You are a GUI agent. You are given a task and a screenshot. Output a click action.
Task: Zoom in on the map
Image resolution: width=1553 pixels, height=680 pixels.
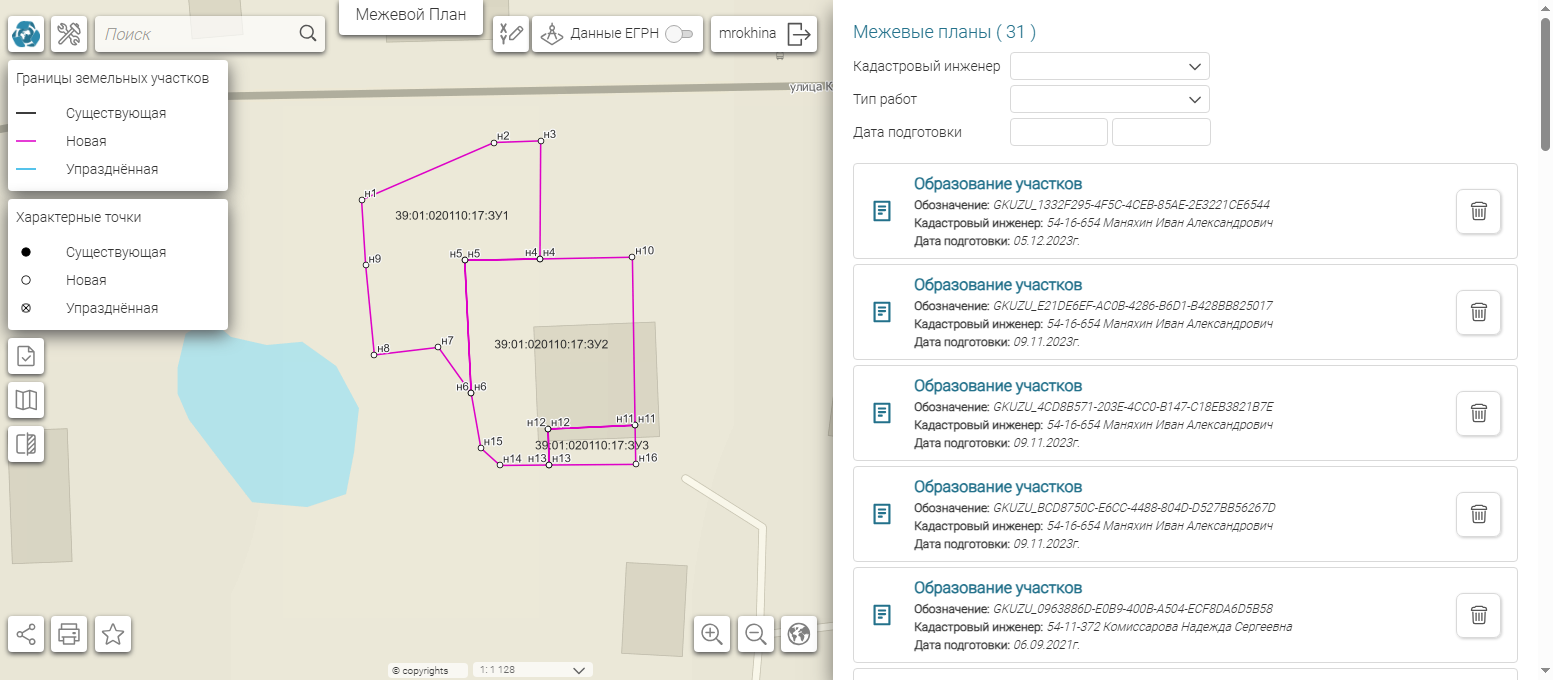click(712, 634)
